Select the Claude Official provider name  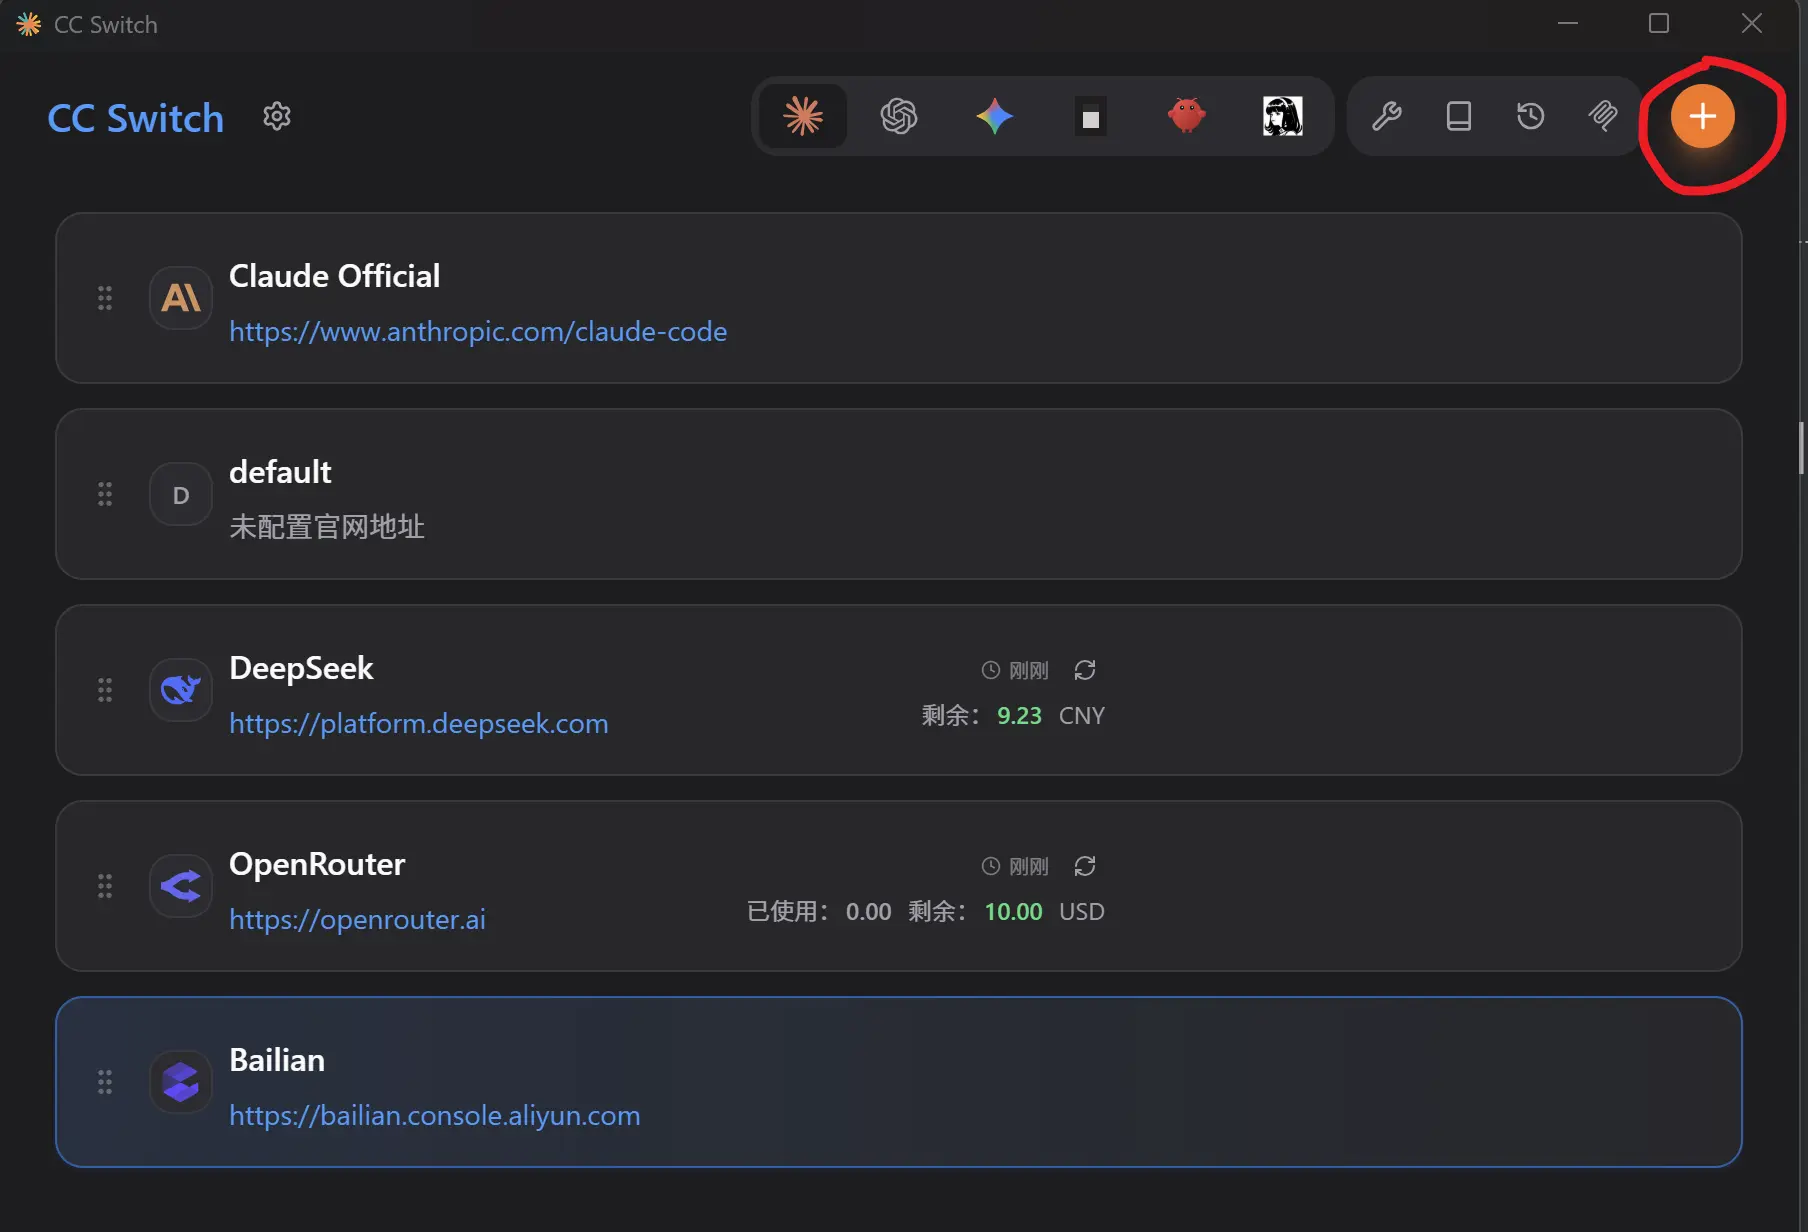click(x=335, y=276)
